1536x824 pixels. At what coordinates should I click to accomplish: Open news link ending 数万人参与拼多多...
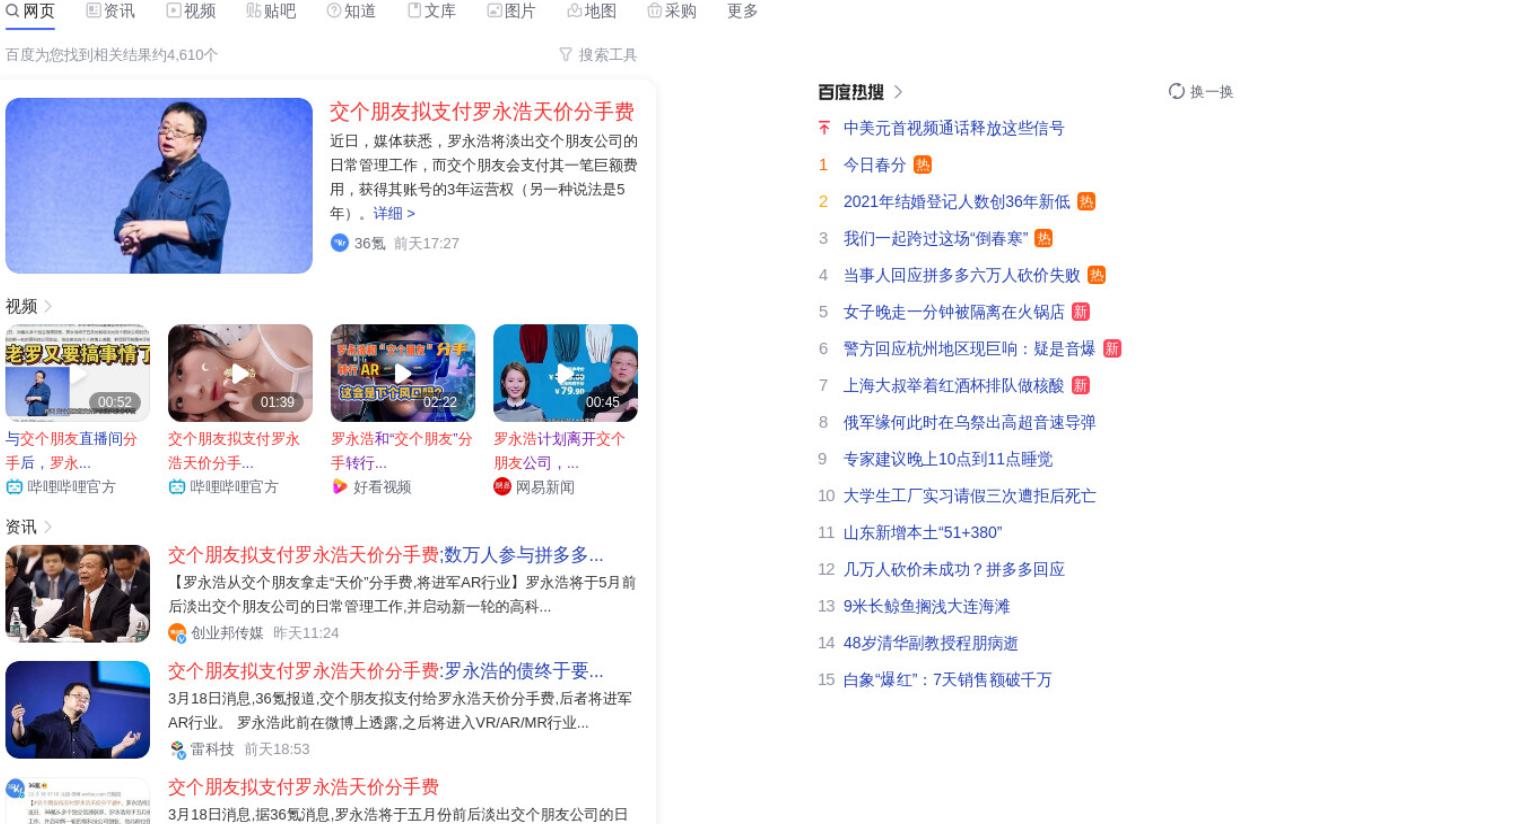(x=386, y=555)
